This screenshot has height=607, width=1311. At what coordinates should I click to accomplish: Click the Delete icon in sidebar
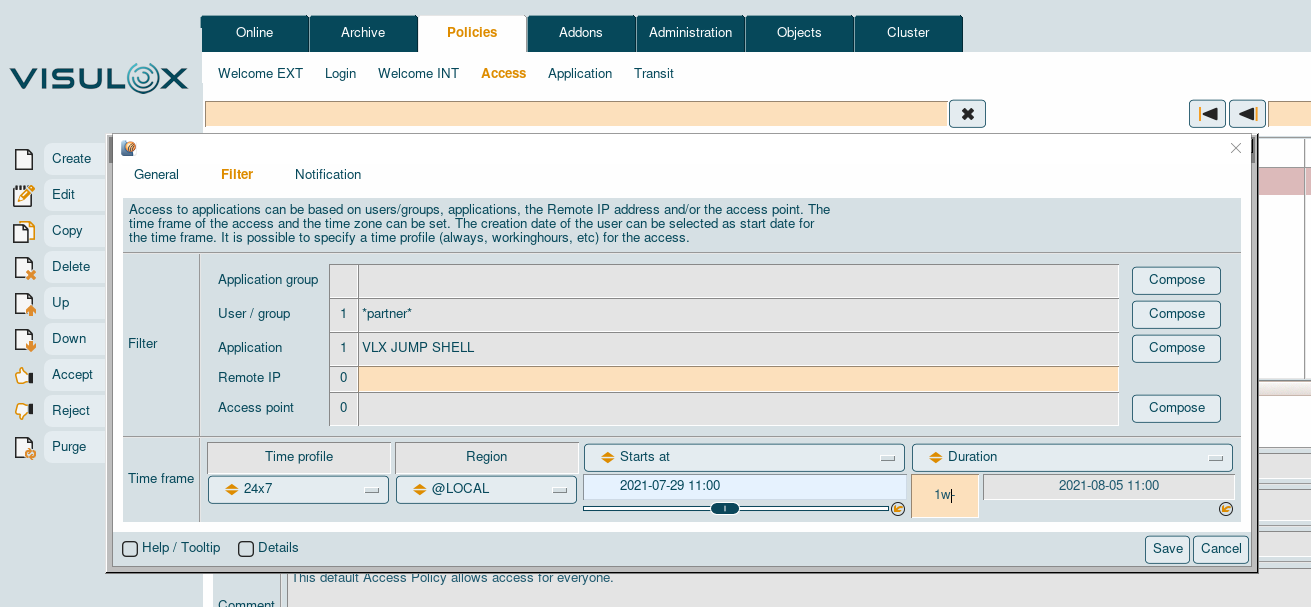[x=24, y=267]
